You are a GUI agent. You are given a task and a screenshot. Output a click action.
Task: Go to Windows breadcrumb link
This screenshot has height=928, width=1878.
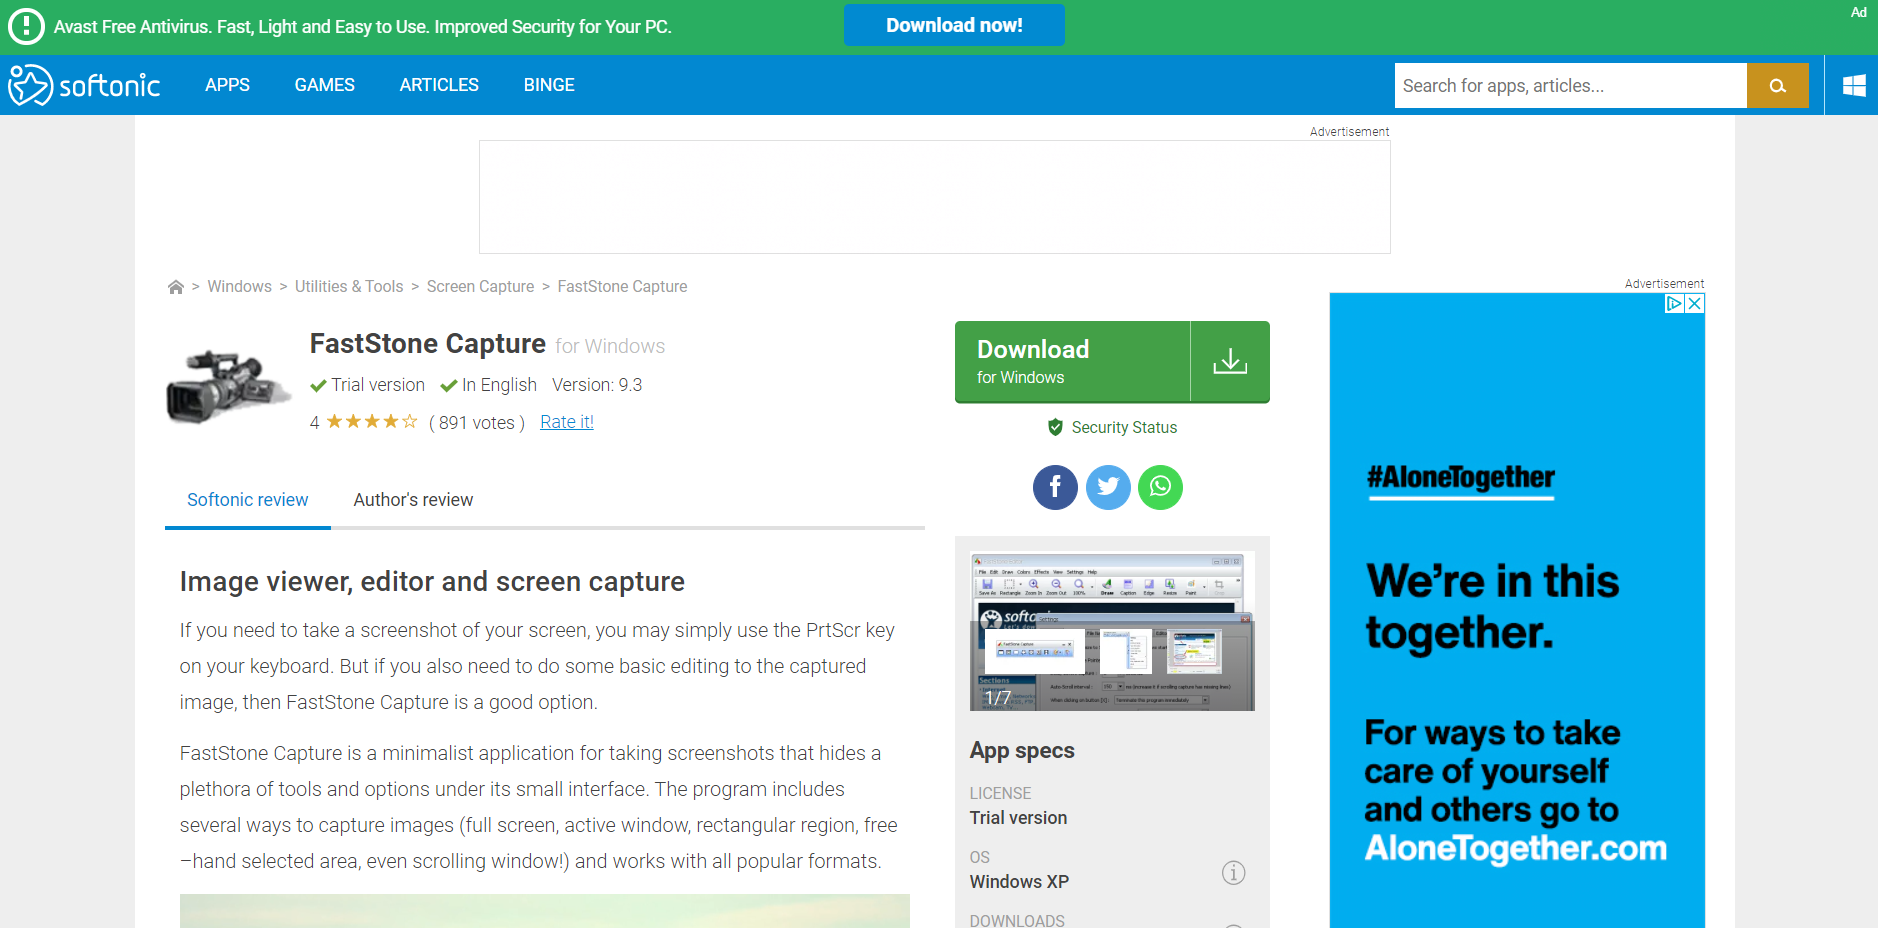coord(239,287)
